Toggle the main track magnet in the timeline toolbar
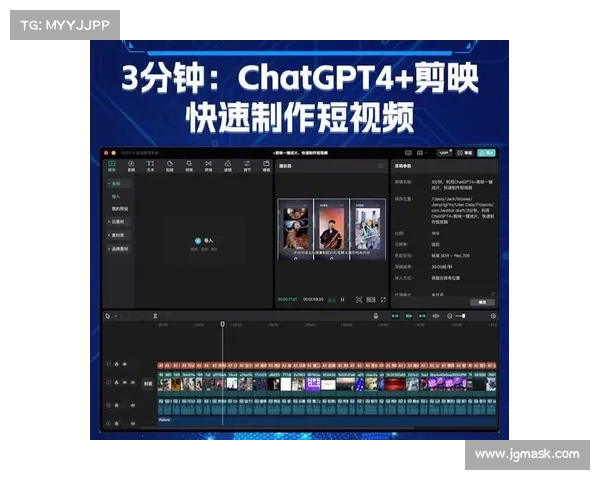This screenshot has width=600, height=480. tap(395, 316)
